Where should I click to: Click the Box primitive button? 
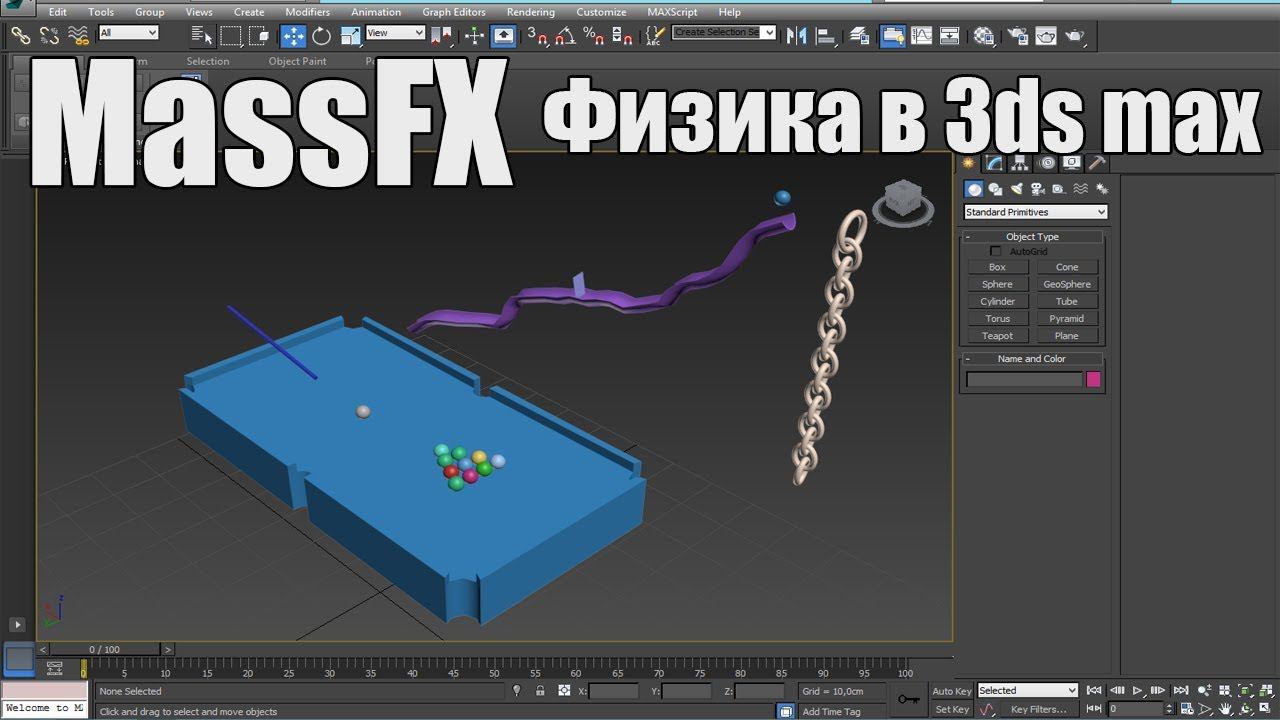pyautogui.click(x=997, y=267)
